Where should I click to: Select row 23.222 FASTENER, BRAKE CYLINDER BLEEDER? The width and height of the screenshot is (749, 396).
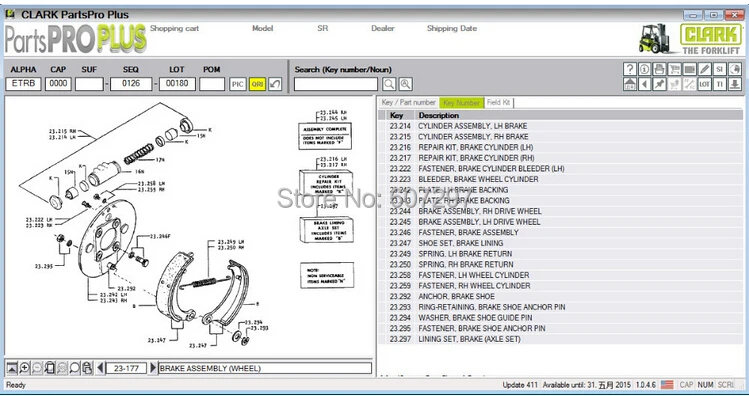[x=560, y=169]
